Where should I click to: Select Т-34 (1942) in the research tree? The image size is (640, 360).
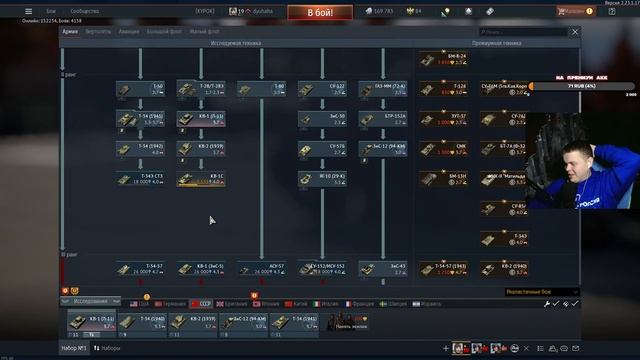[140, 149]
